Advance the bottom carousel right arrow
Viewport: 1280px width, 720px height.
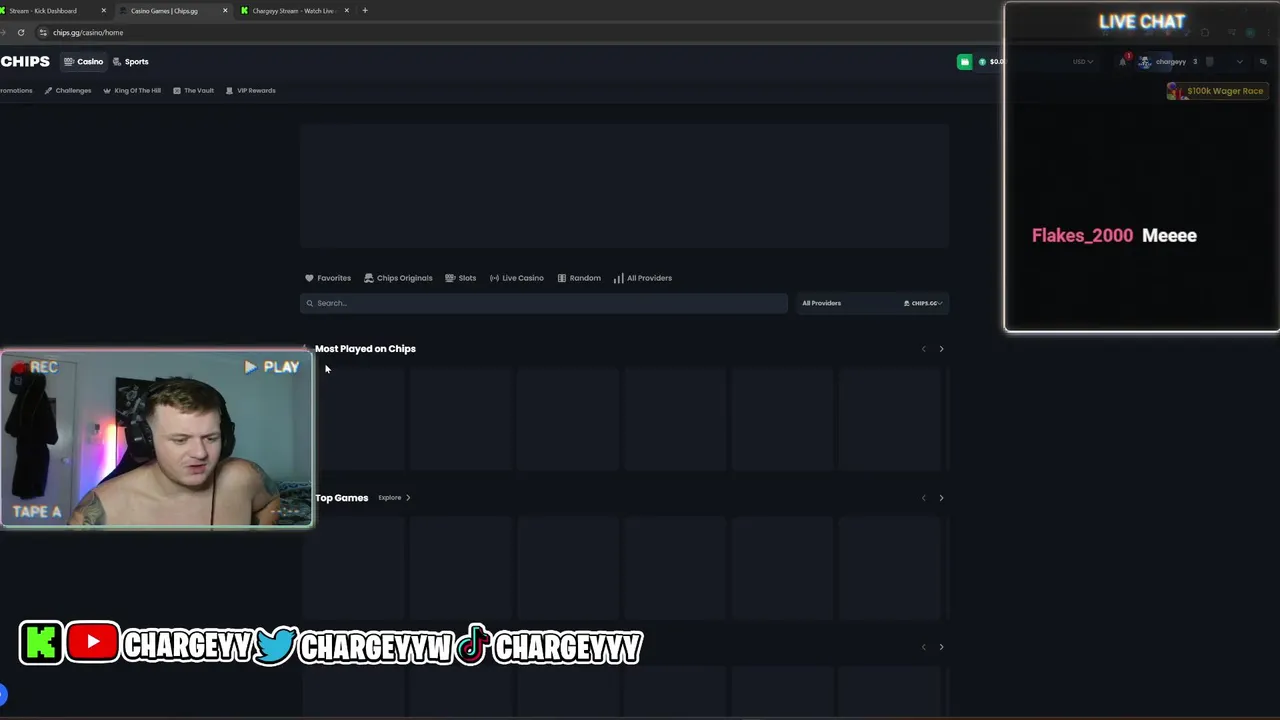point(941,647)
